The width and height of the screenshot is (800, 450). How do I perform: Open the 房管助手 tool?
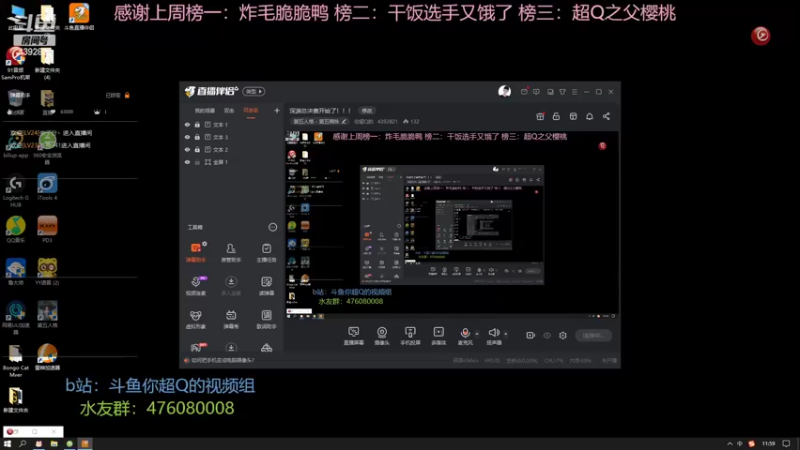[x=231, y=252]
